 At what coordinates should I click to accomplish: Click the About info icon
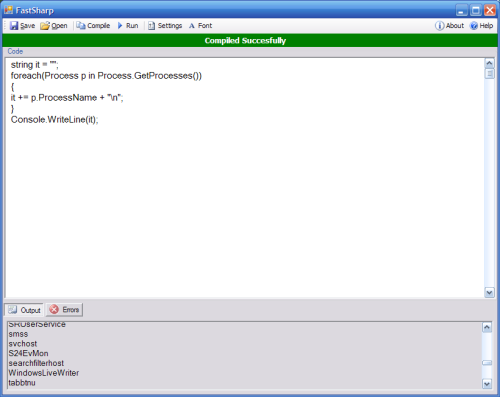[x=439, y=26]
